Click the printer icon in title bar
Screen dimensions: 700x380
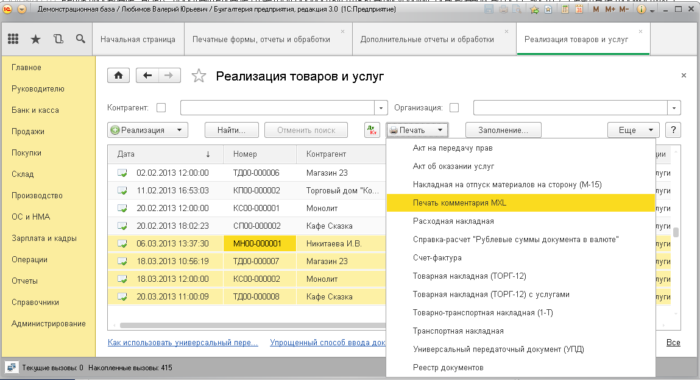[503, 9]
